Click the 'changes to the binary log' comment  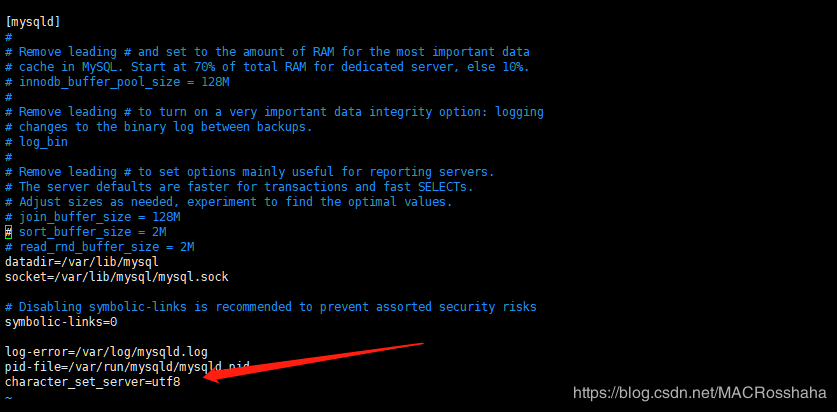159,127
